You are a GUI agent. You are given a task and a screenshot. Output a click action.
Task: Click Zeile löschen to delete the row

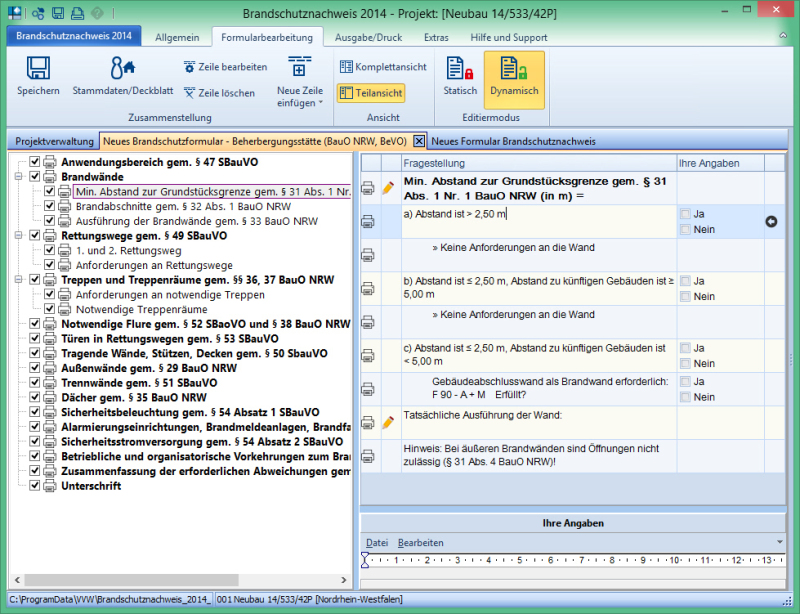[219, 93]
